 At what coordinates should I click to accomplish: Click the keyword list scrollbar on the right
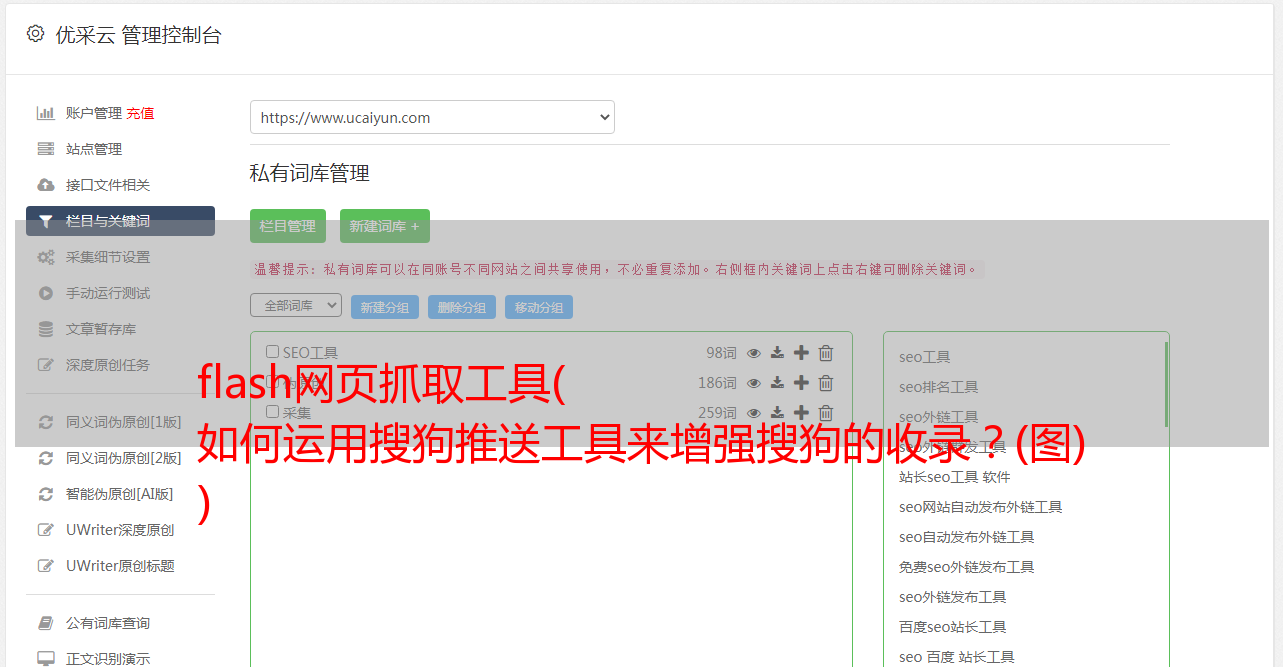click(1166, 385)
